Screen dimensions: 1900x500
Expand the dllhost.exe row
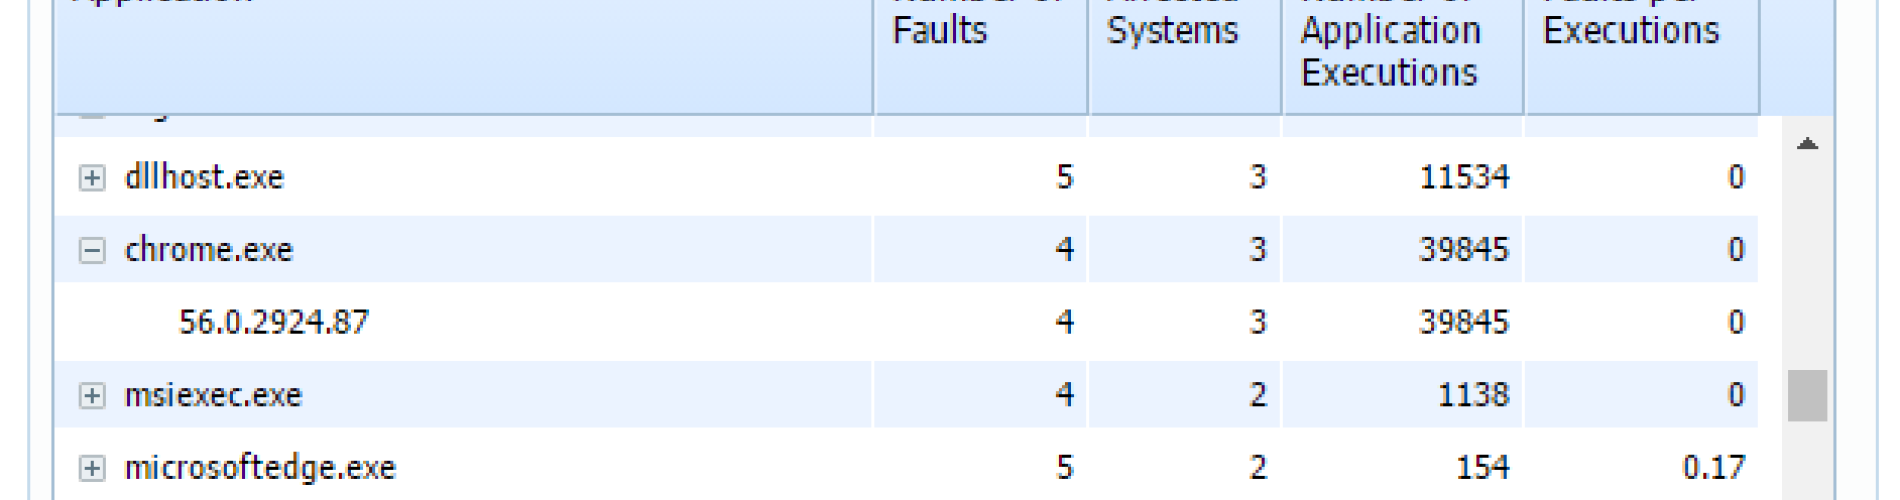(92, 178)
